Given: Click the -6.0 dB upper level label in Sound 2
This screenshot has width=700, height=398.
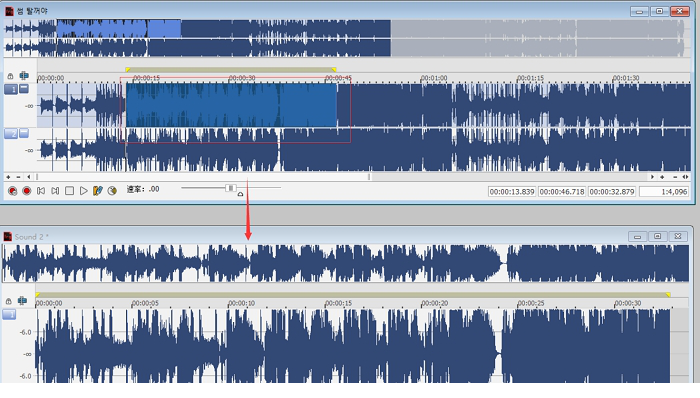Looking at the screenshot, I should point(25,332).
